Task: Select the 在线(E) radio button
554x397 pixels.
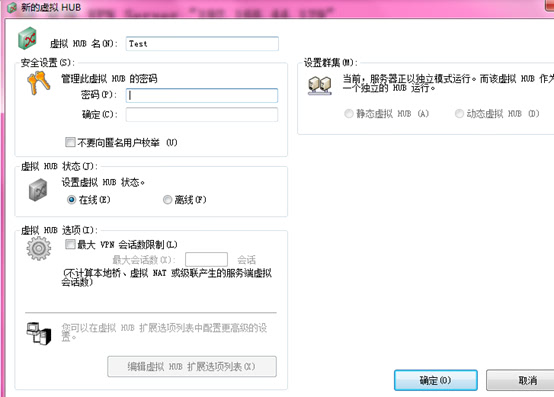Action: point(71,200)
